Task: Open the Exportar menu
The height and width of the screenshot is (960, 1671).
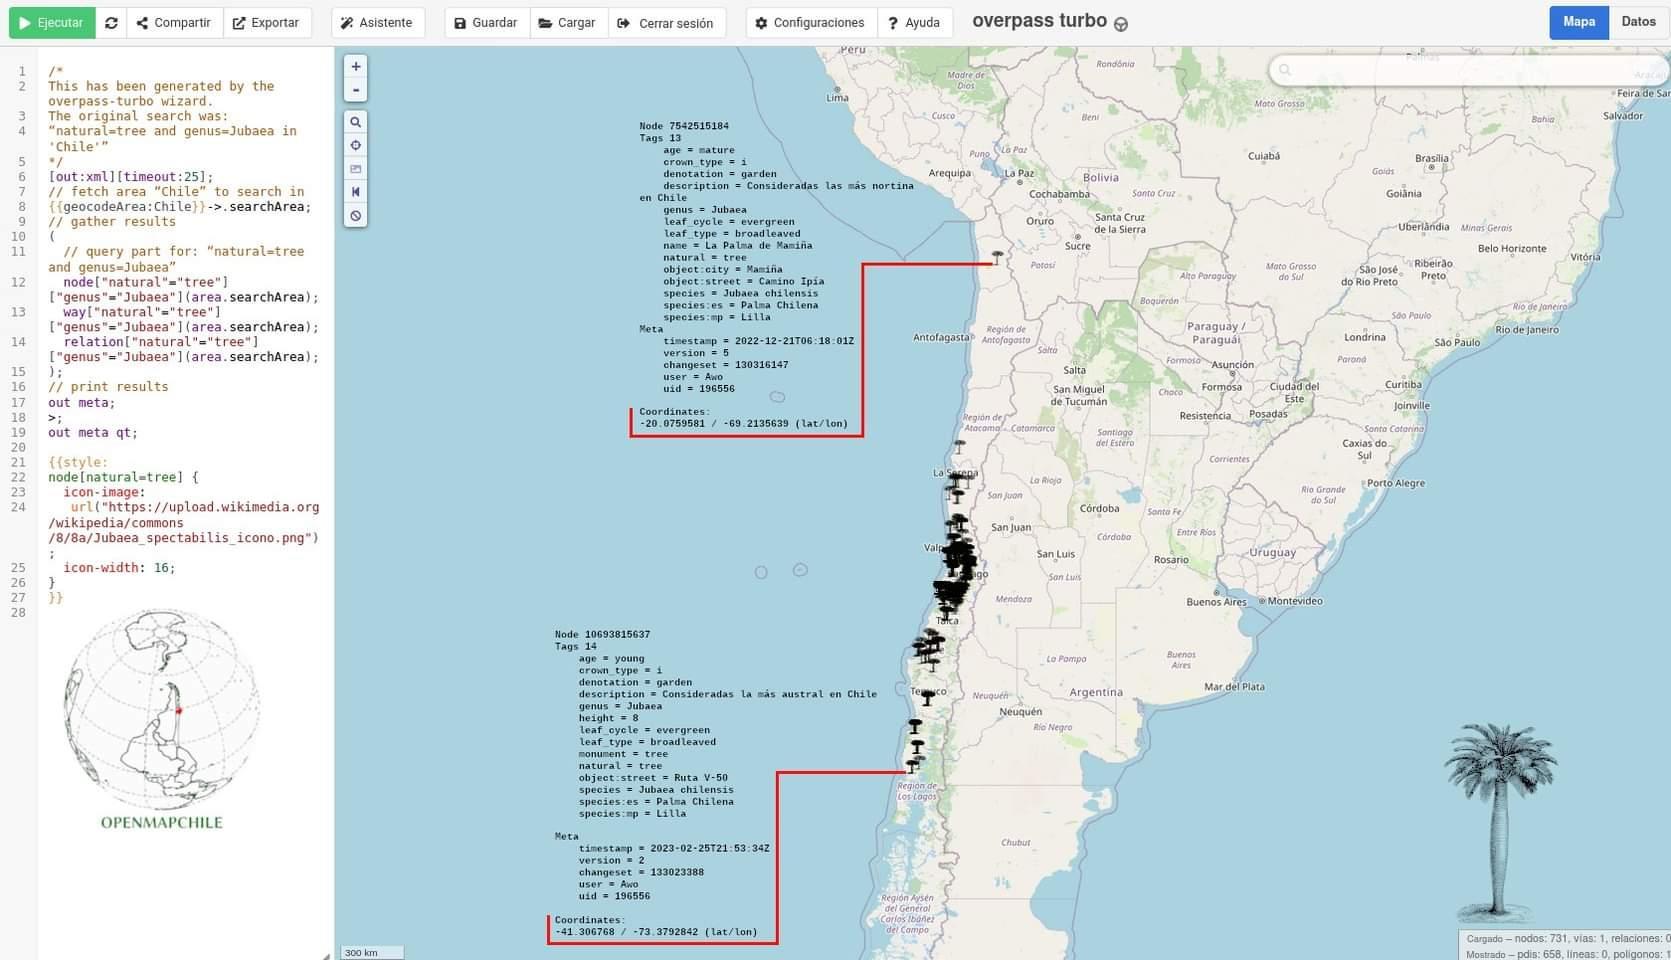Action: click(267, 23)
